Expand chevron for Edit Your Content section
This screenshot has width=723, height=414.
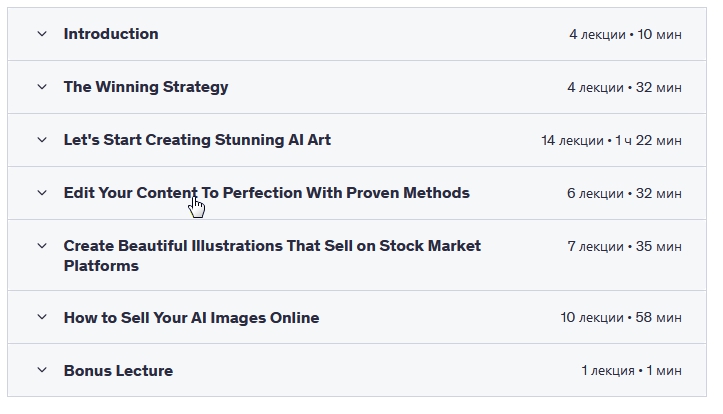click(x=42, y=193)
